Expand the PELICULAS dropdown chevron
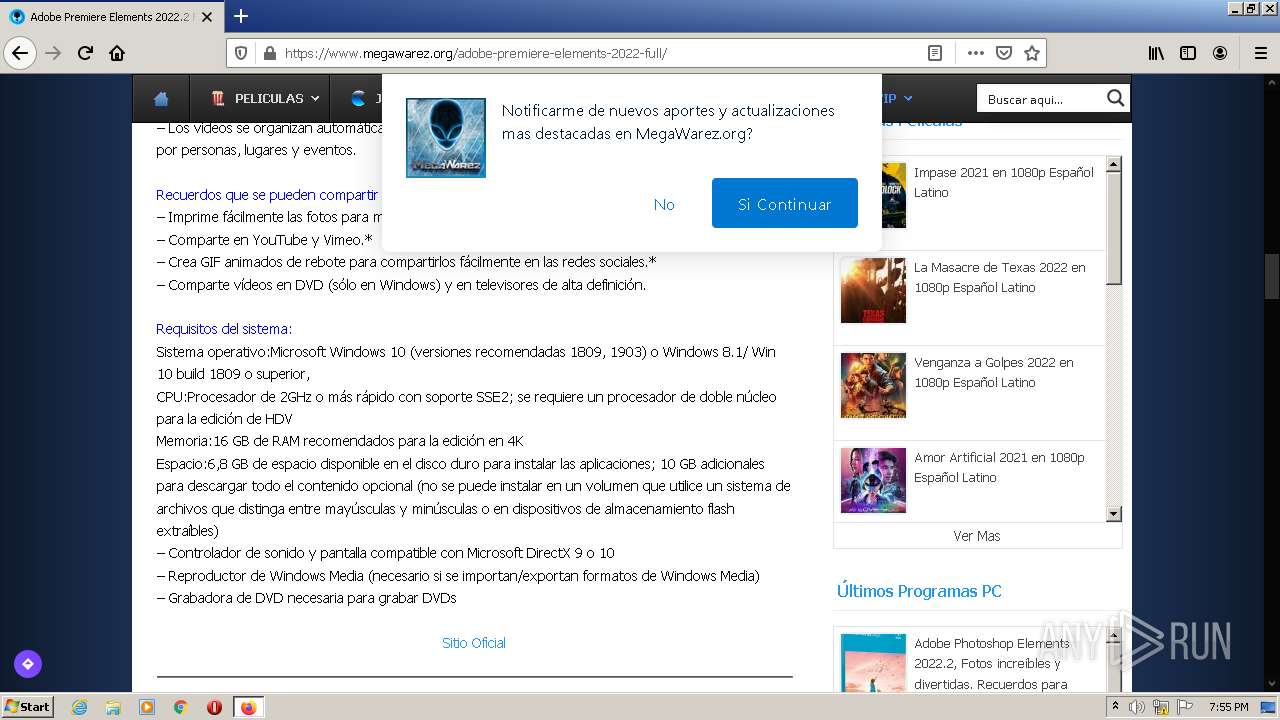1280x720 pixels. pyautogui.click(x=315, y=98)
